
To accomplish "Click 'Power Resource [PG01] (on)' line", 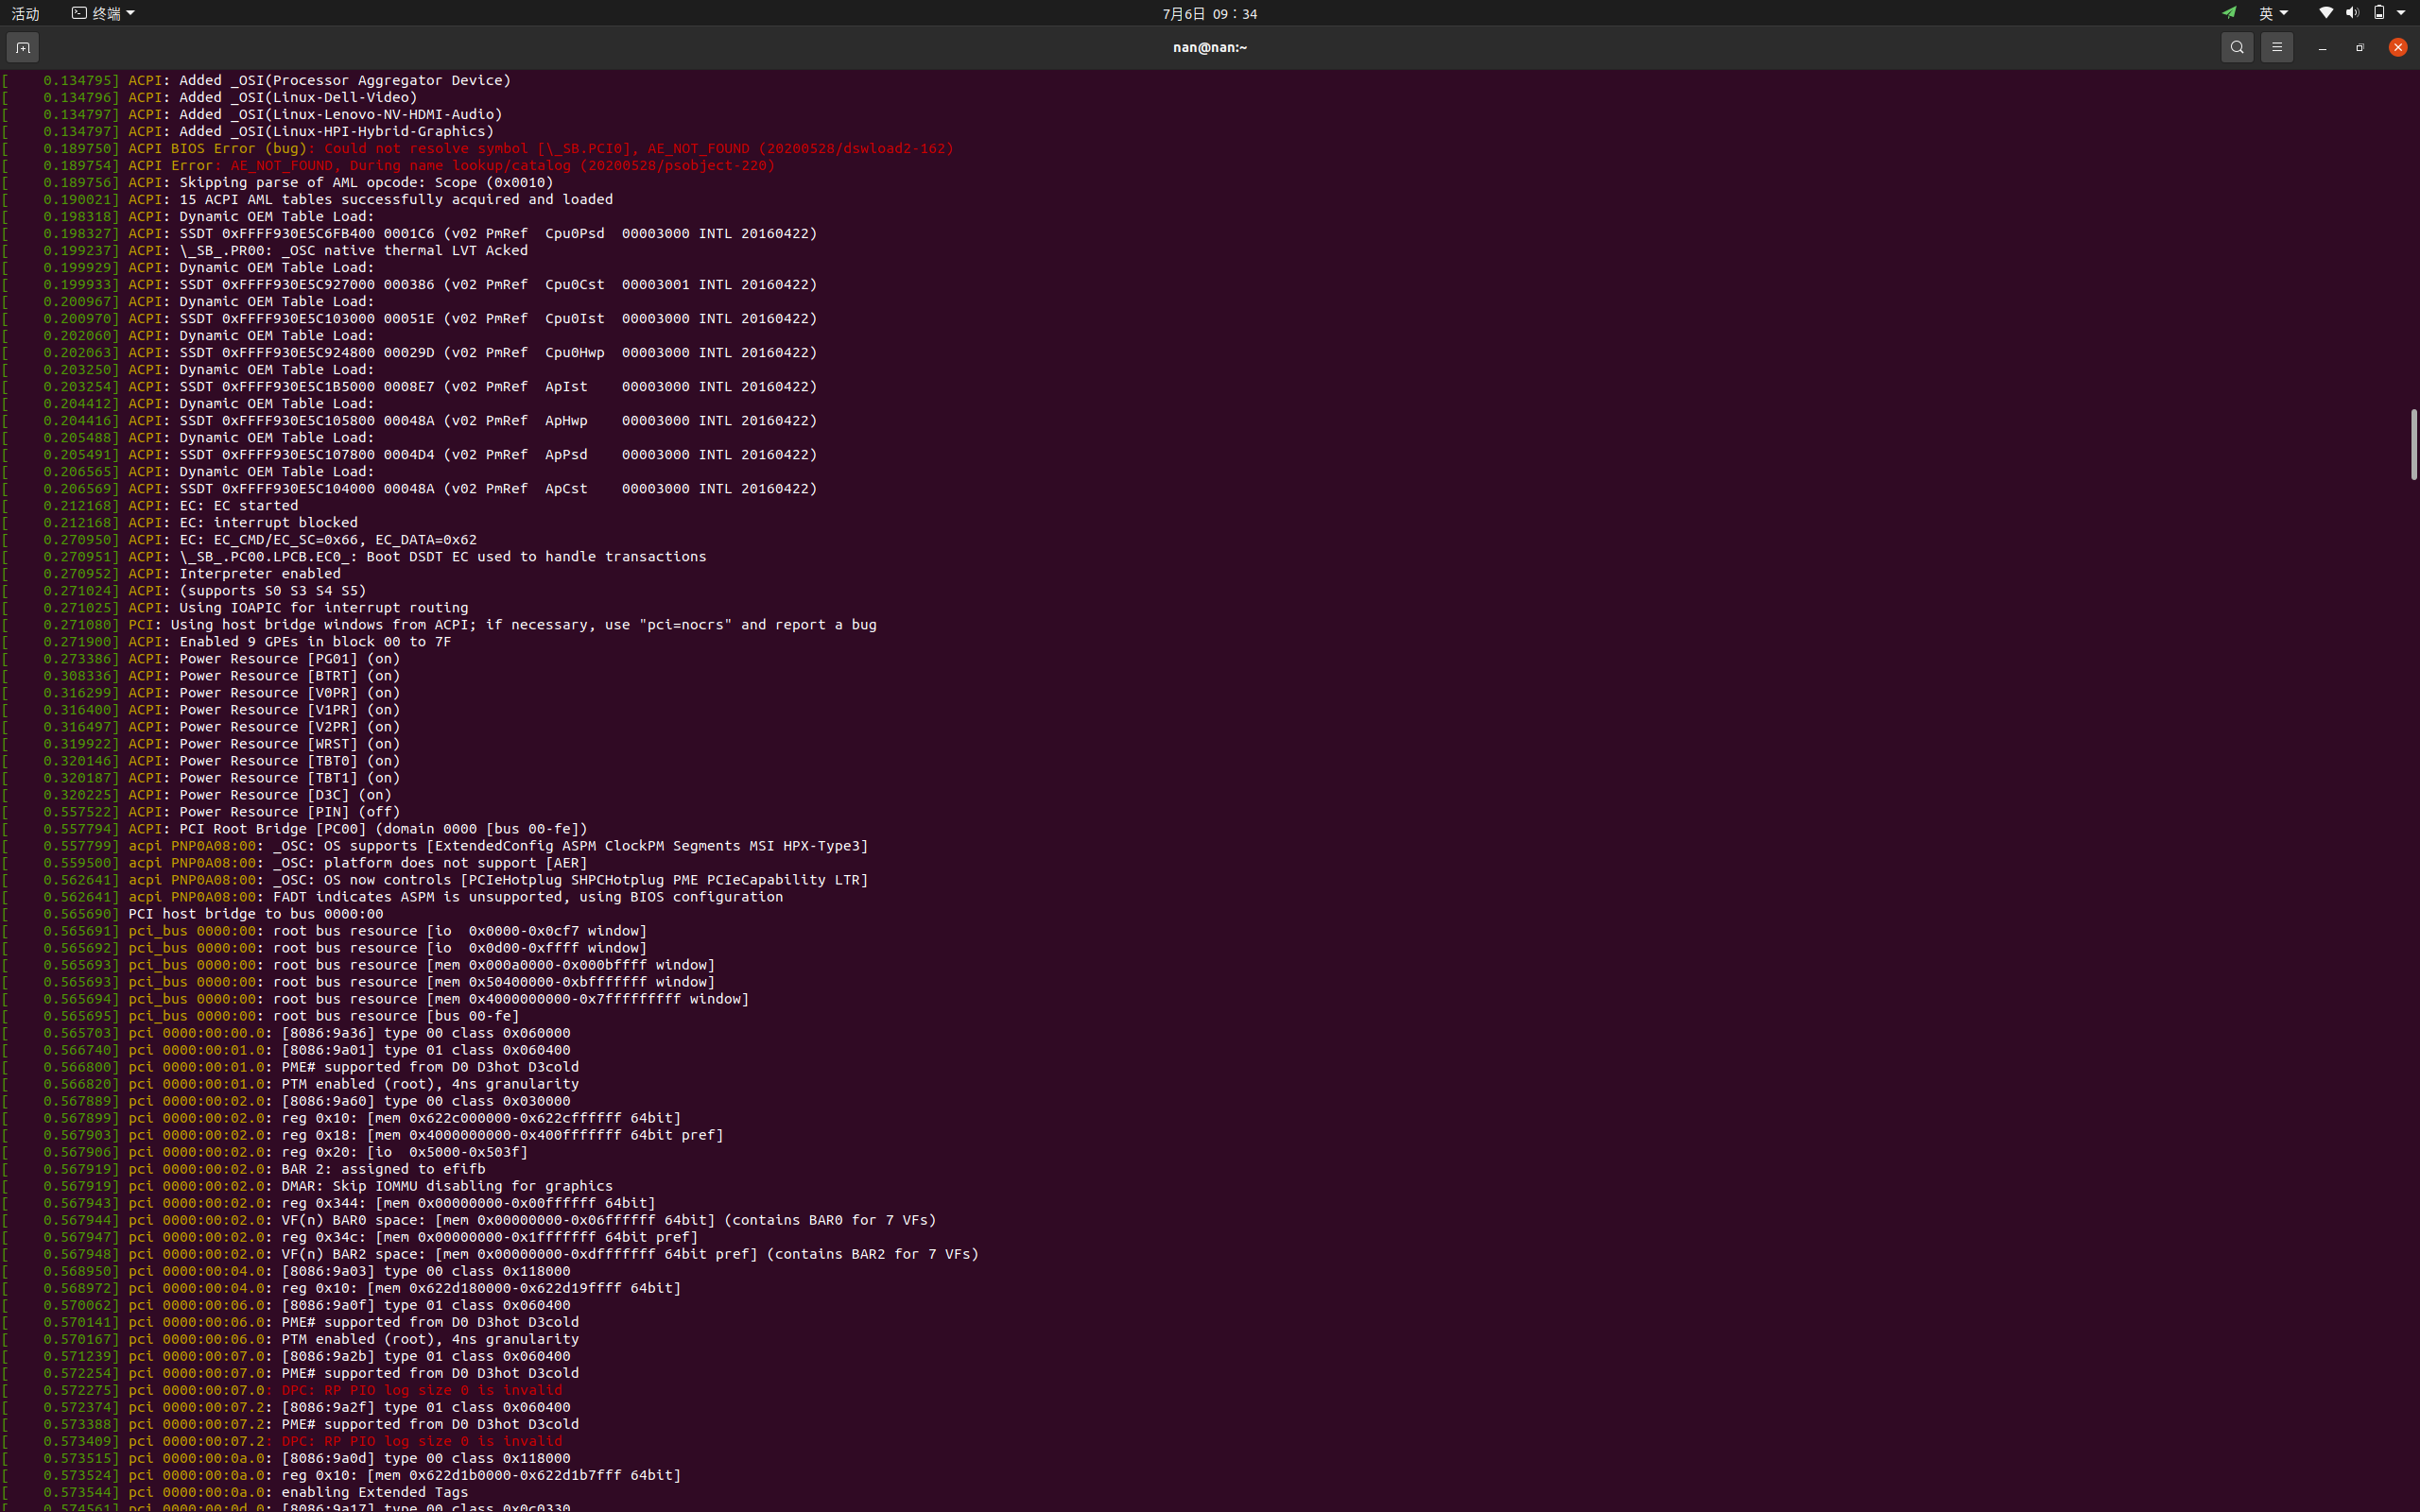I will point(201,658).
